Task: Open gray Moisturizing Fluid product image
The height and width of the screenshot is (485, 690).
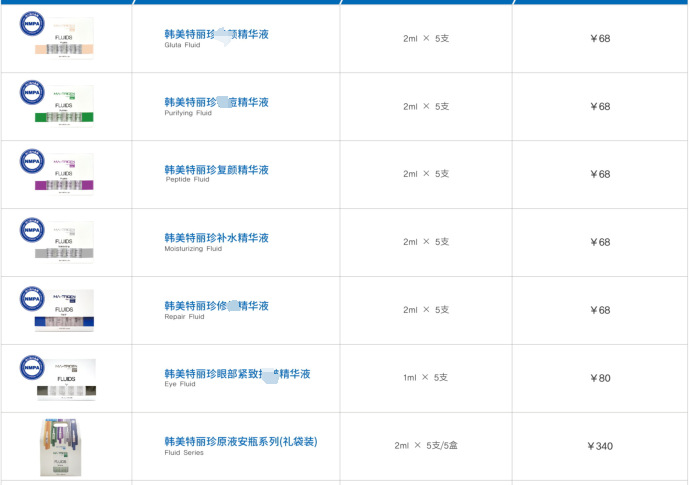Action: pos(64,242)
